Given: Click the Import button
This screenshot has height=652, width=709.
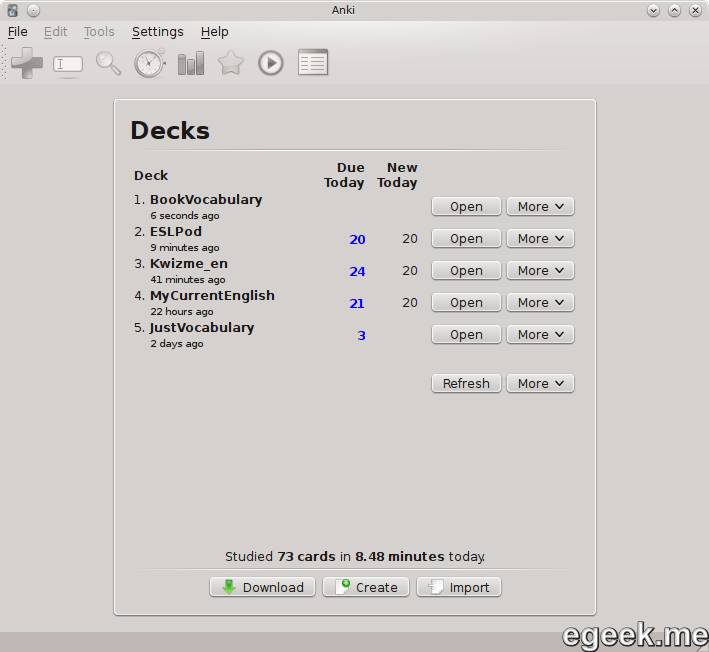Looking at the screenshot, I should (459, 587).
